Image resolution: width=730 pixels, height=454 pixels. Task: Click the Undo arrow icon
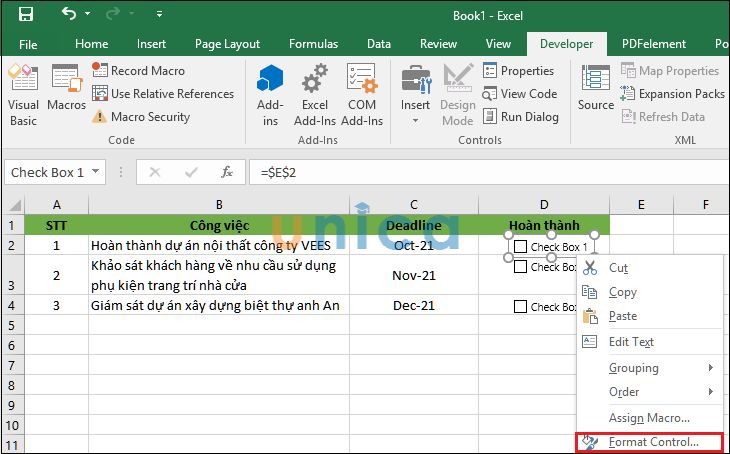69,14
